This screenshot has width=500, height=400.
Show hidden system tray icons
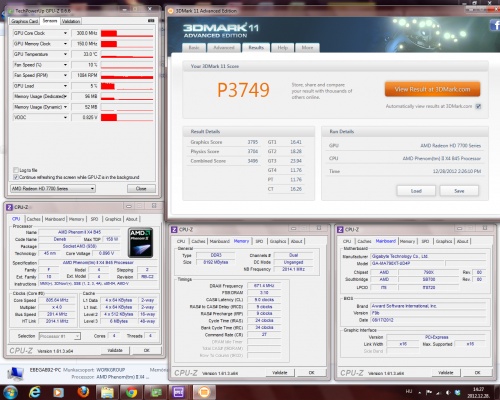click(420, 392)
